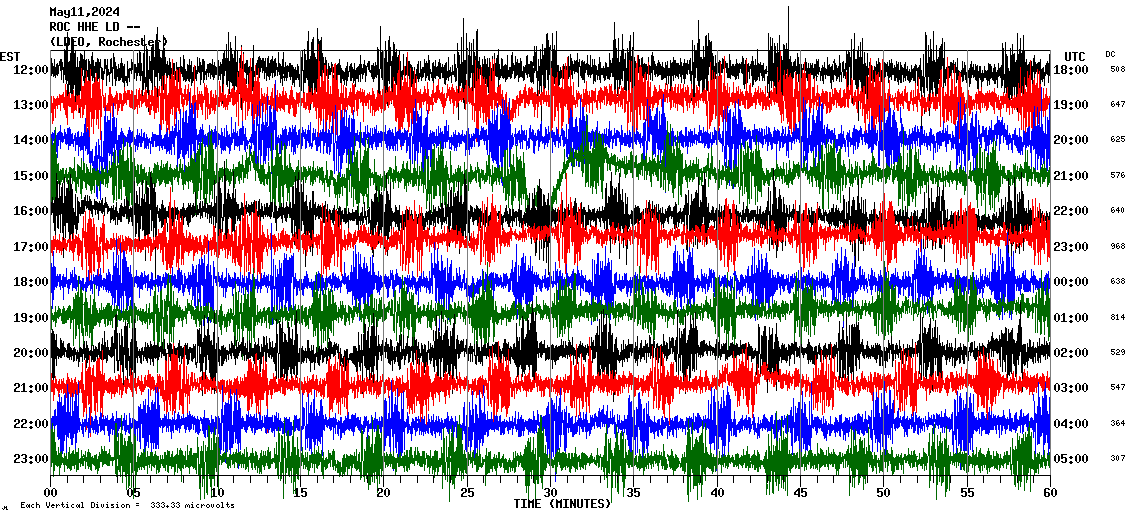Click the 60 minute axis tick label

click(1049, 493)
